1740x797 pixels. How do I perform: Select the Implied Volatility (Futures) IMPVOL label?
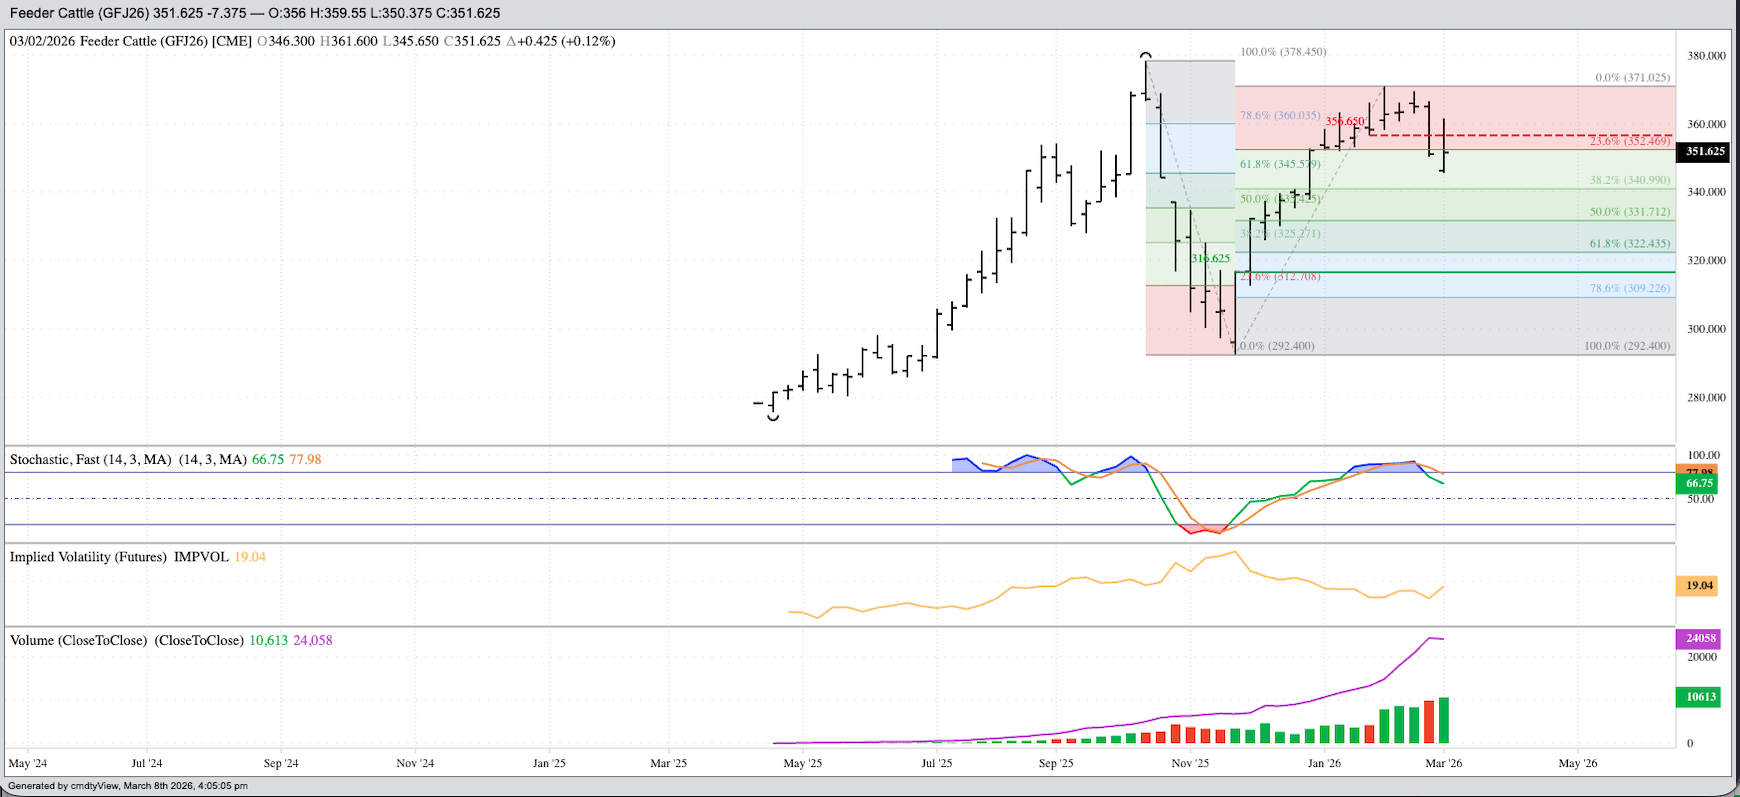(x=119, y=557)
